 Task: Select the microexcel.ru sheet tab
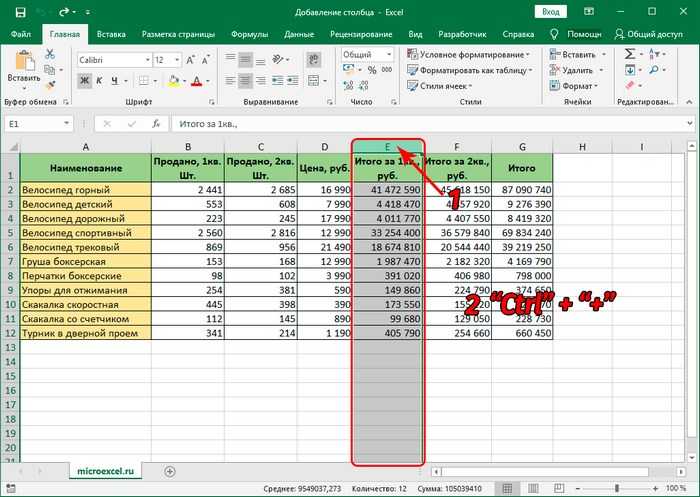click(105, 471)
